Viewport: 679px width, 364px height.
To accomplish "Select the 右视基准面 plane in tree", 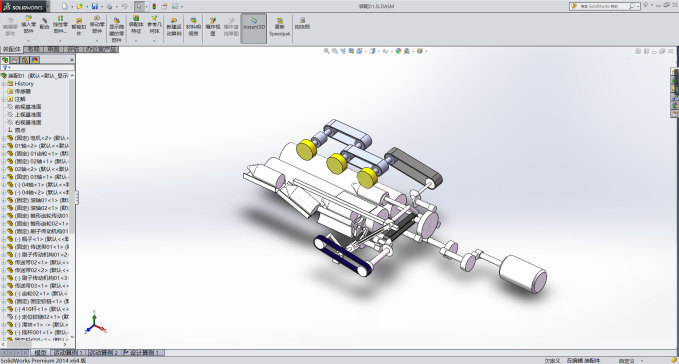I will [x=28, y=122].
